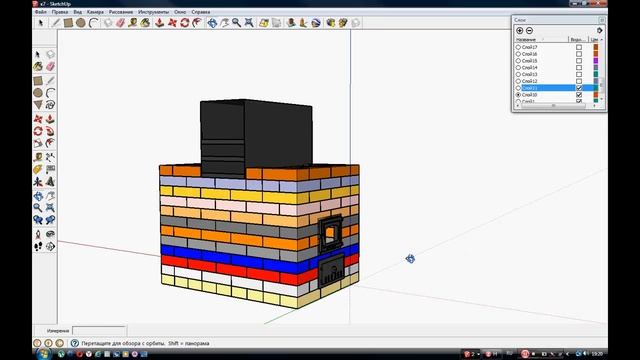Viewport: 640px width, 360px height.
Task: Open the Камера menu
Action: click(x=95, y=12)
